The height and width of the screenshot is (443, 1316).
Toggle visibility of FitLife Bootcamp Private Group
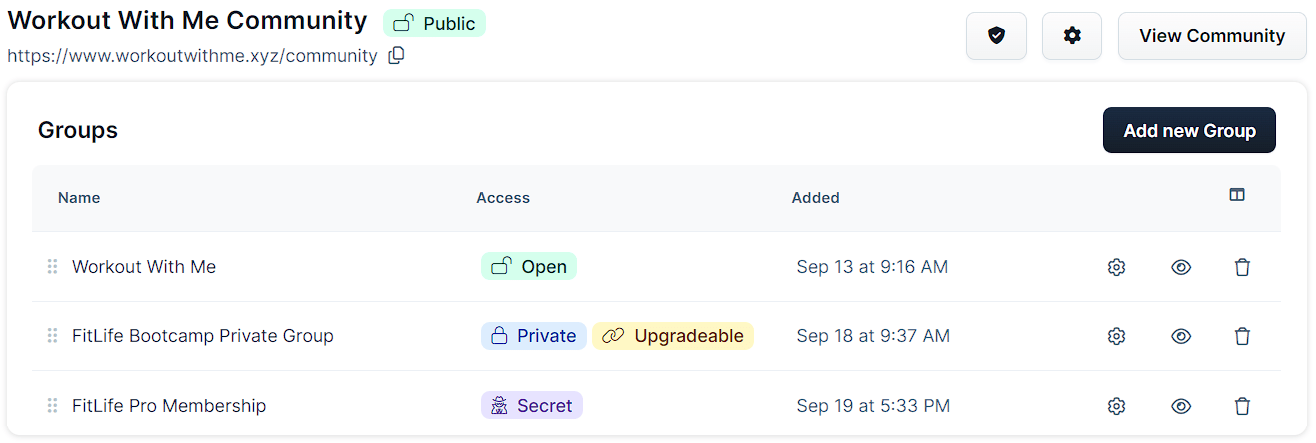coord(1181,336)
